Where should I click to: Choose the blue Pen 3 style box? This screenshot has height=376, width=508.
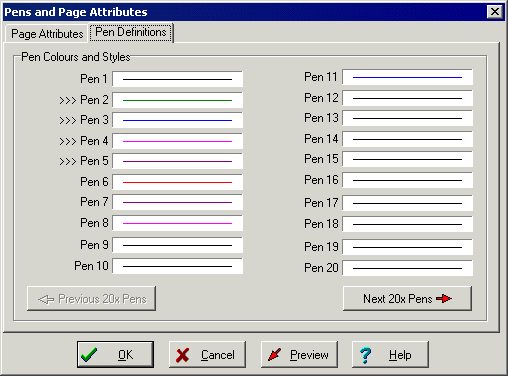click(177, 120)
